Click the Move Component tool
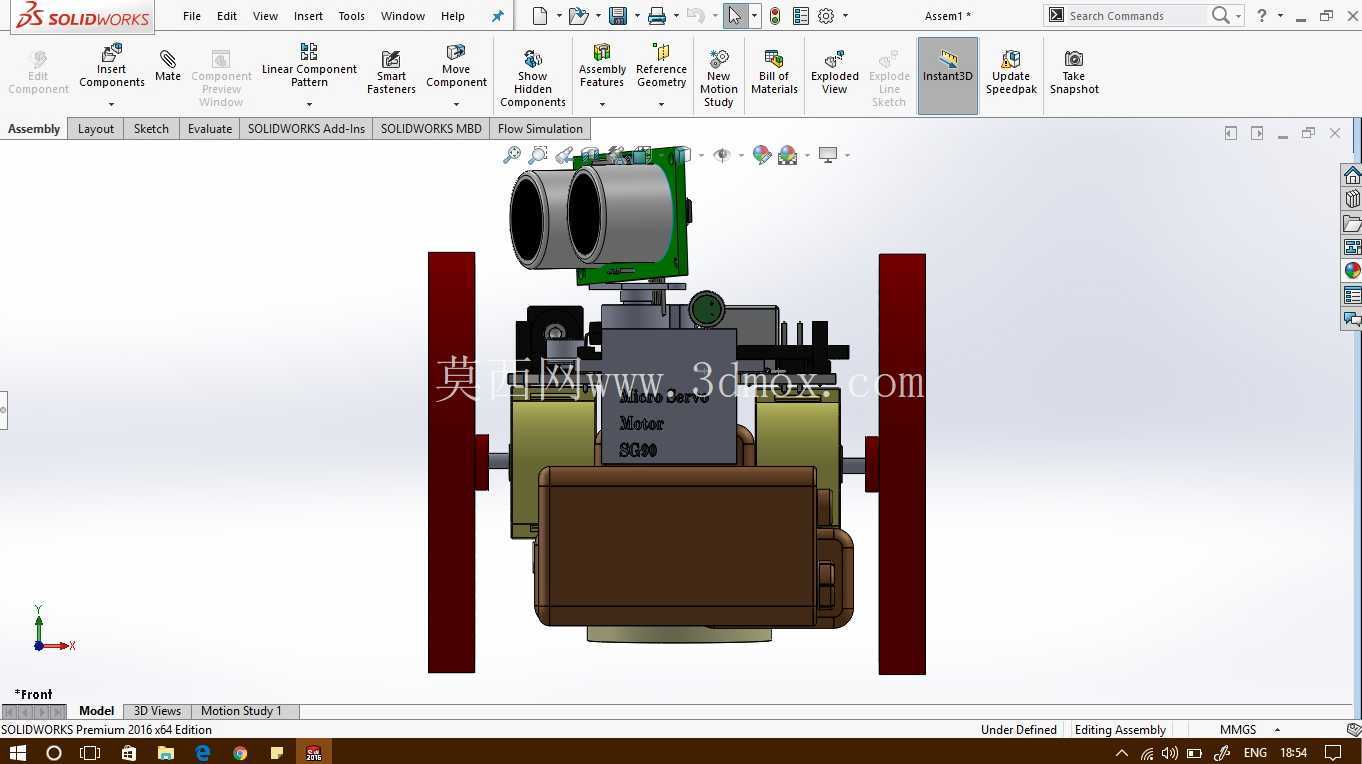 pyautogui.click(x=456, y=66)
